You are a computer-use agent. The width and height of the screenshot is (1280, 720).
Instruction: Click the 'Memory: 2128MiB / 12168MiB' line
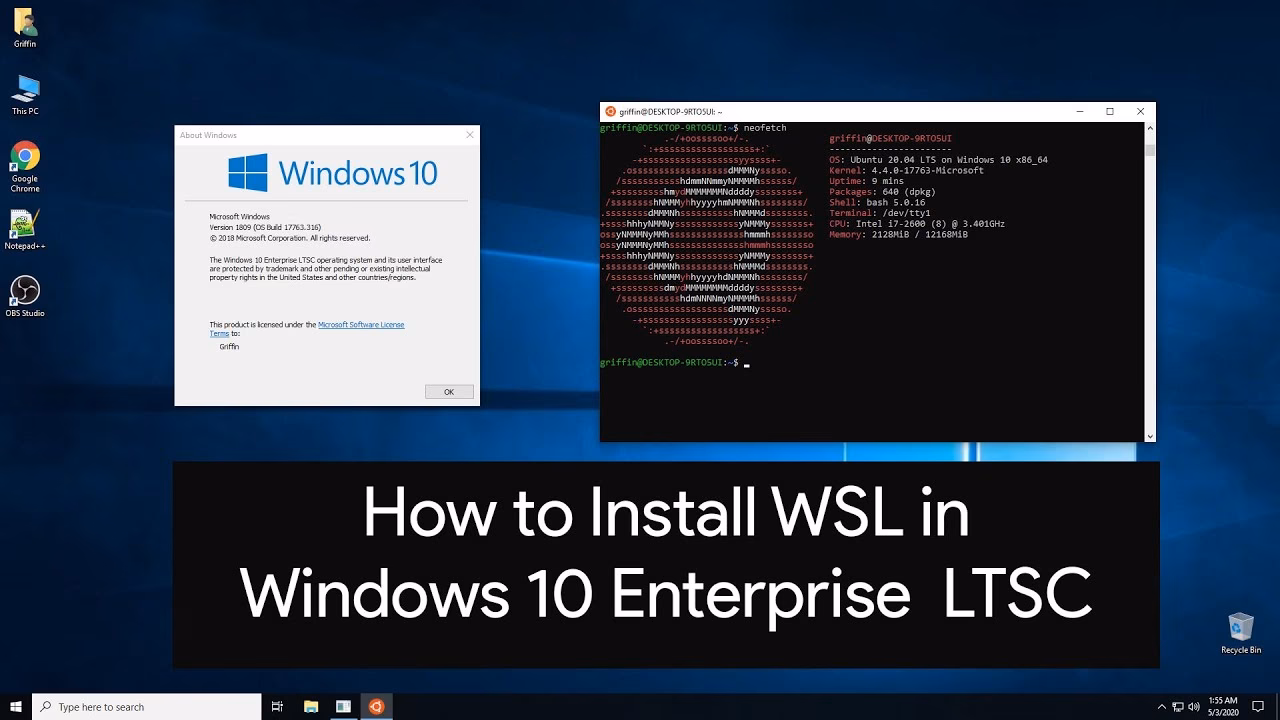point(898,235)
